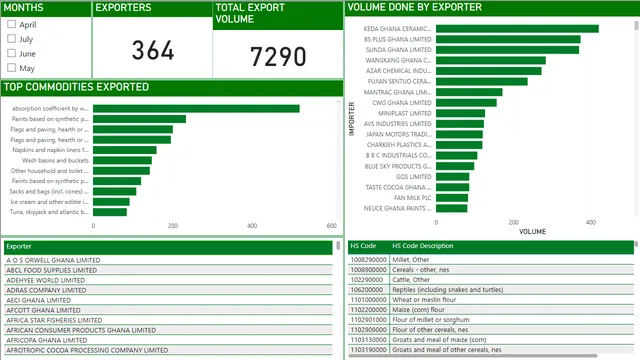Click Groats and meal of maize row
Screen dimensions: 640x360
click(491, 340)
